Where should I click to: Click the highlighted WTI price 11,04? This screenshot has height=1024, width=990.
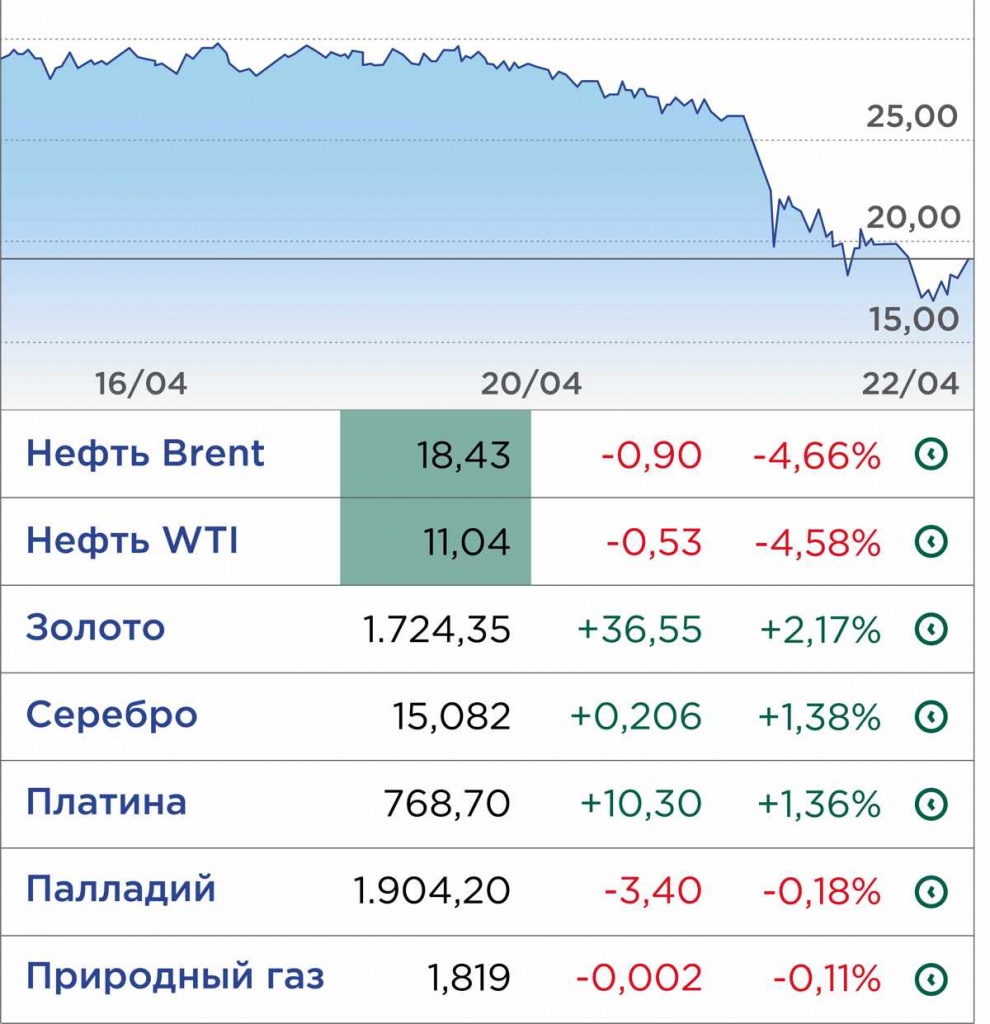click(466, 542)
